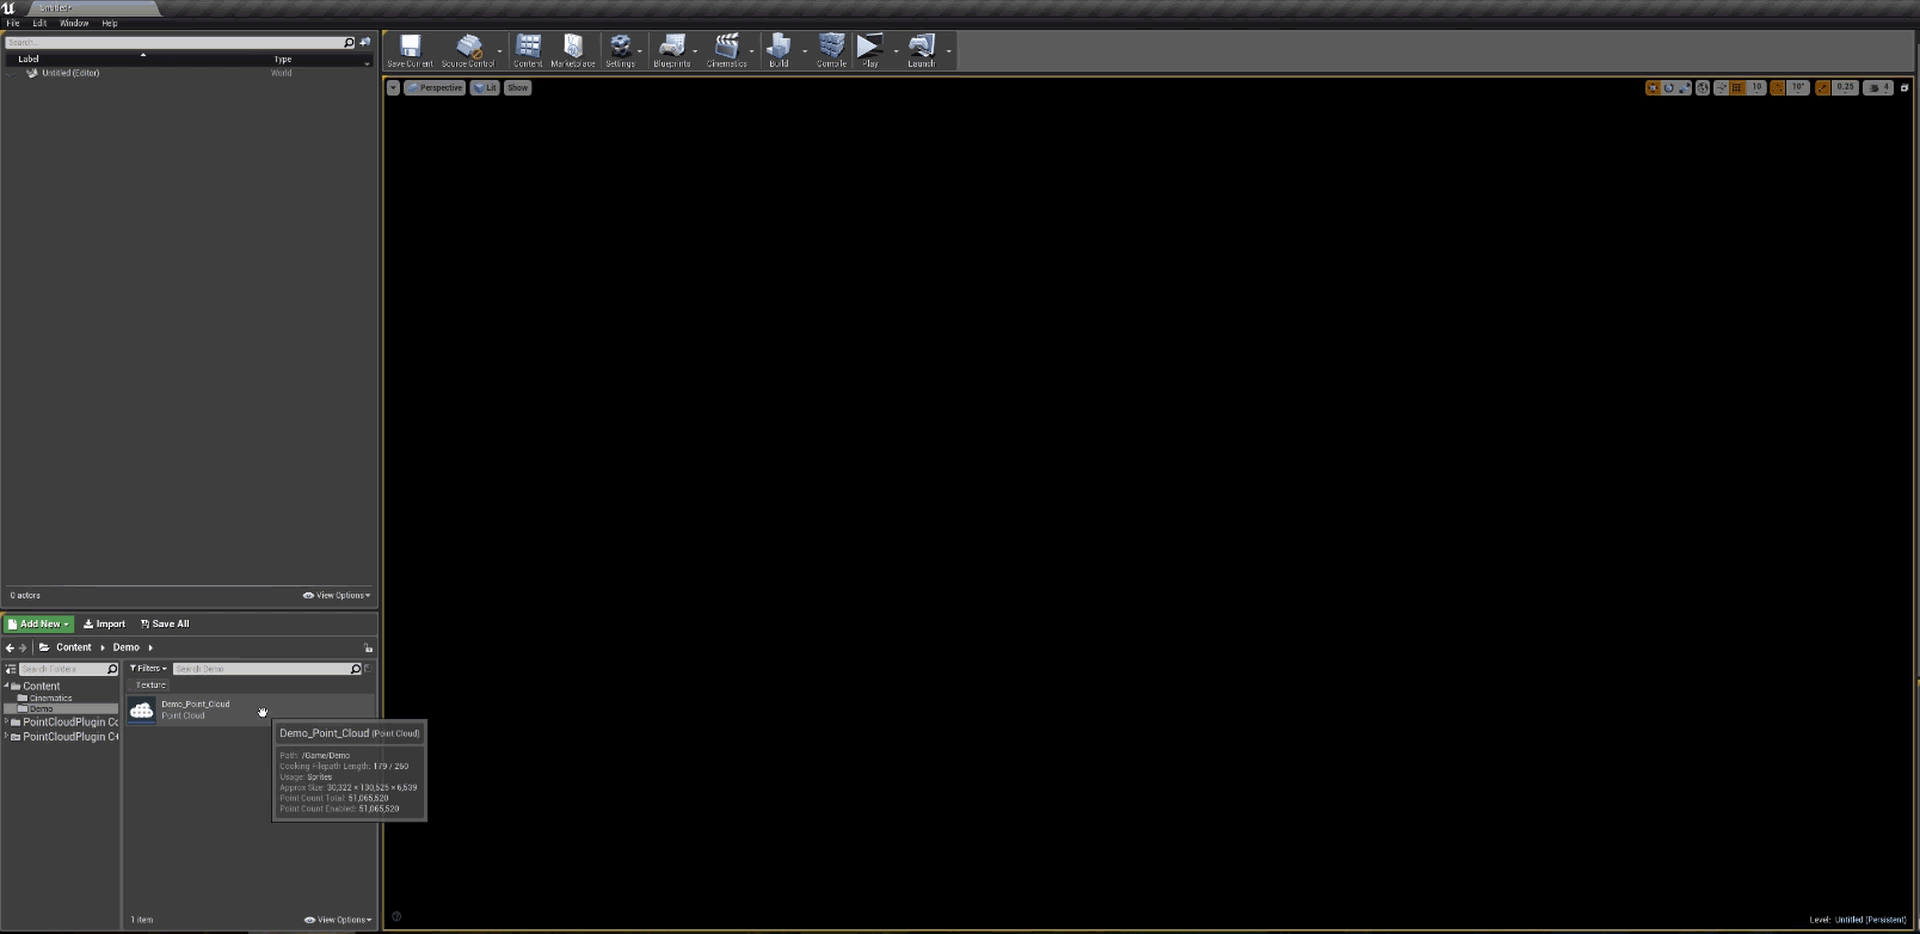Open the Filters dropdown in Content Browser
The width and height of the screenshot is (1920, 934).
point(148,668)
